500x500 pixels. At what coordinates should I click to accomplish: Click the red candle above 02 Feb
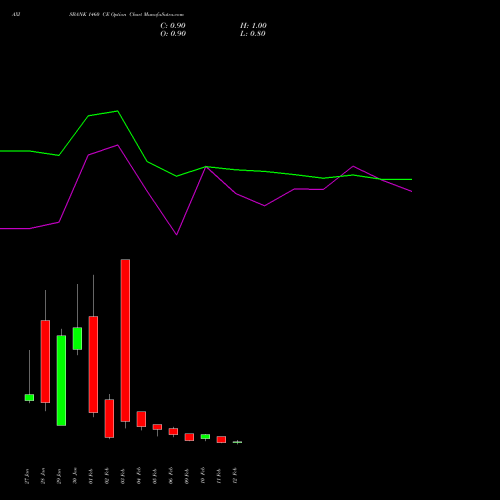[109, 418]
